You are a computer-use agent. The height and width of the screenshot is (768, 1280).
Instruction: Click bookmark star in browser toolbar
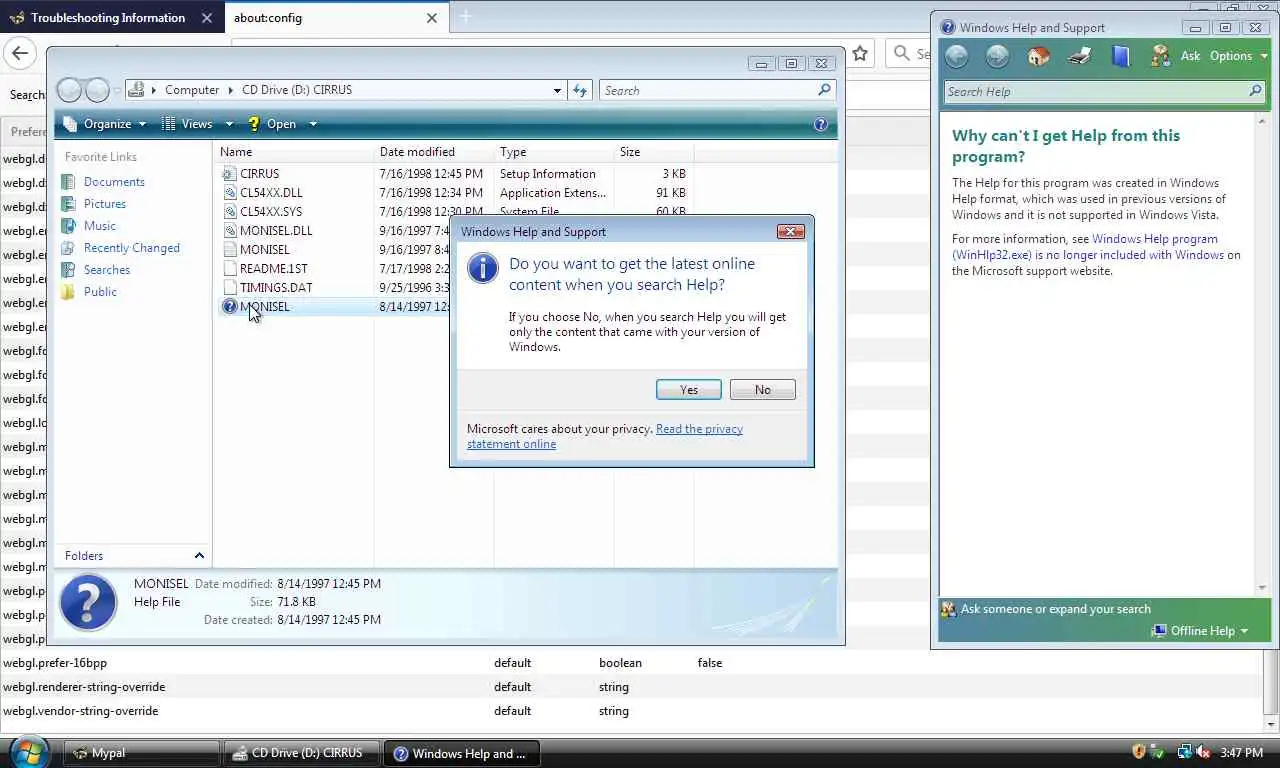pyautogui.click(x=860, y=54)
